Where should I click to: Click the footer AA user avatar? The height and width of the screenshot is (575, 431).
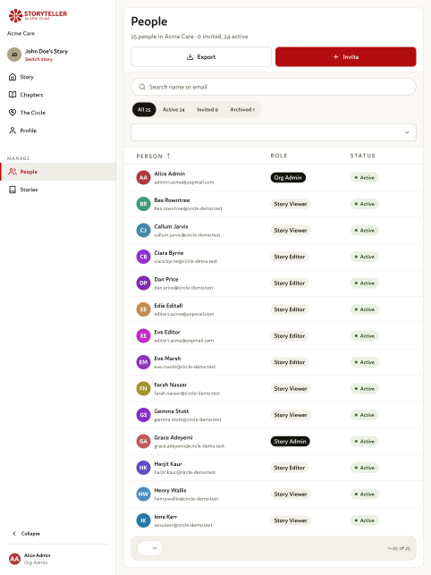15,559
